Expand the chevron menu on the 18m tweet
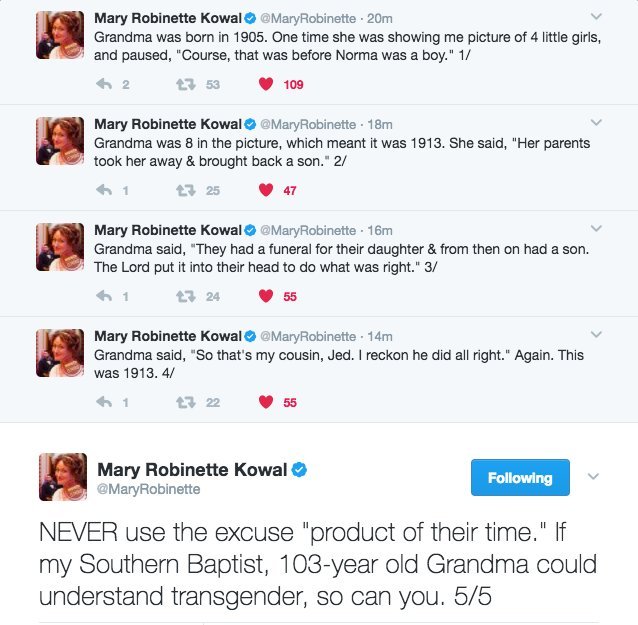The width and height of the screenshot is (638, 625). 596,124
